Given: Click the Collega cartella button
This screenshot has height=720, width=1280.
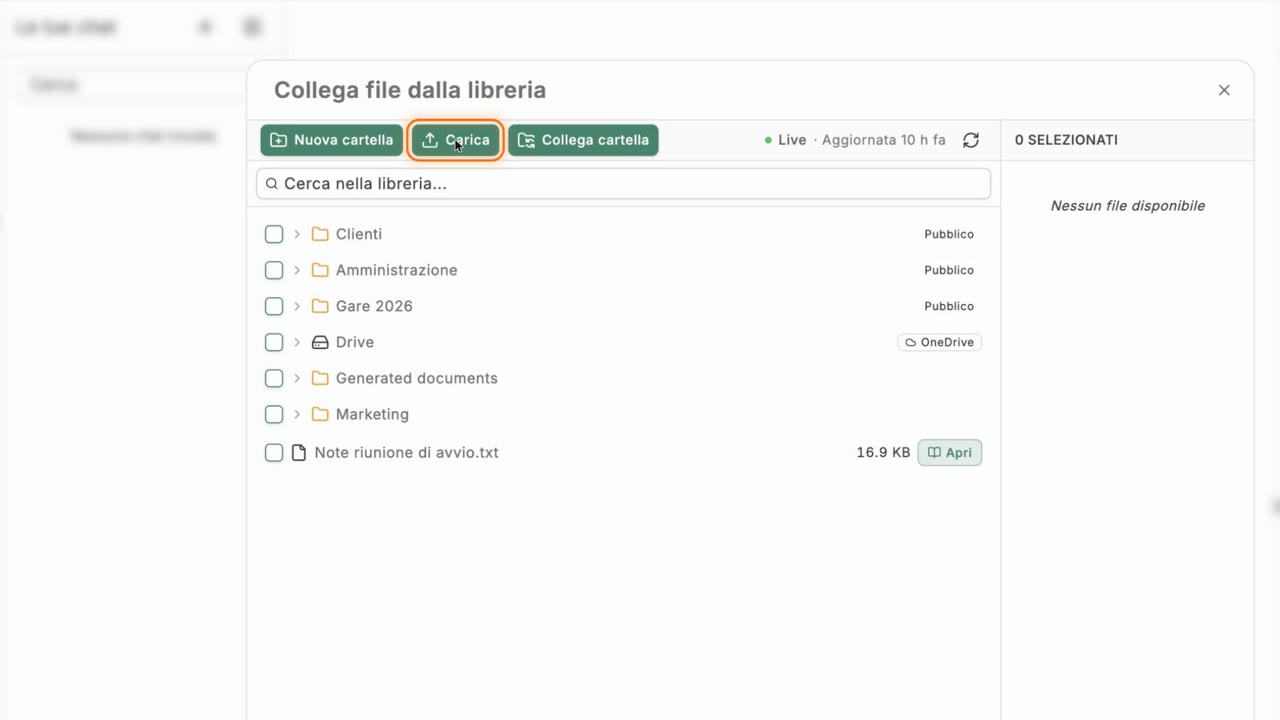Looking at the screenshot, I should (x=583, y=140).
